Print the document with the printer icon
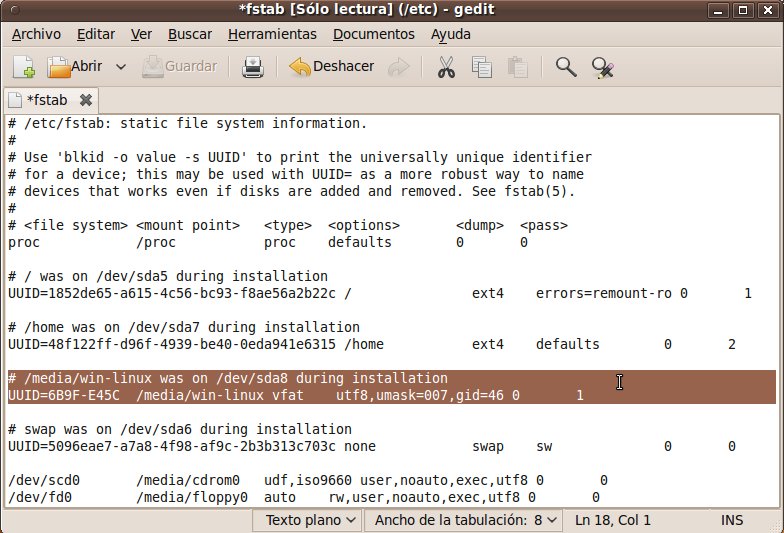Screen dimensions: 784x533 tap(252, 66)
